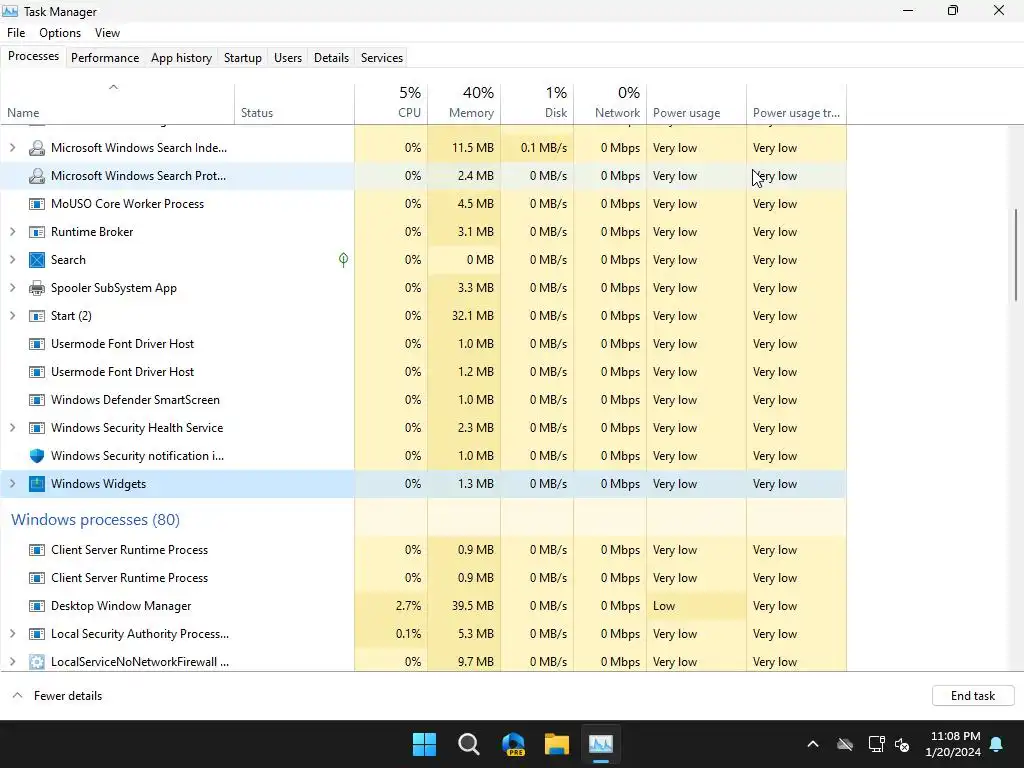This screenshot has height=768, width=1024.
Task: Sort processes by the CPU column
Action: coord(391,103)
